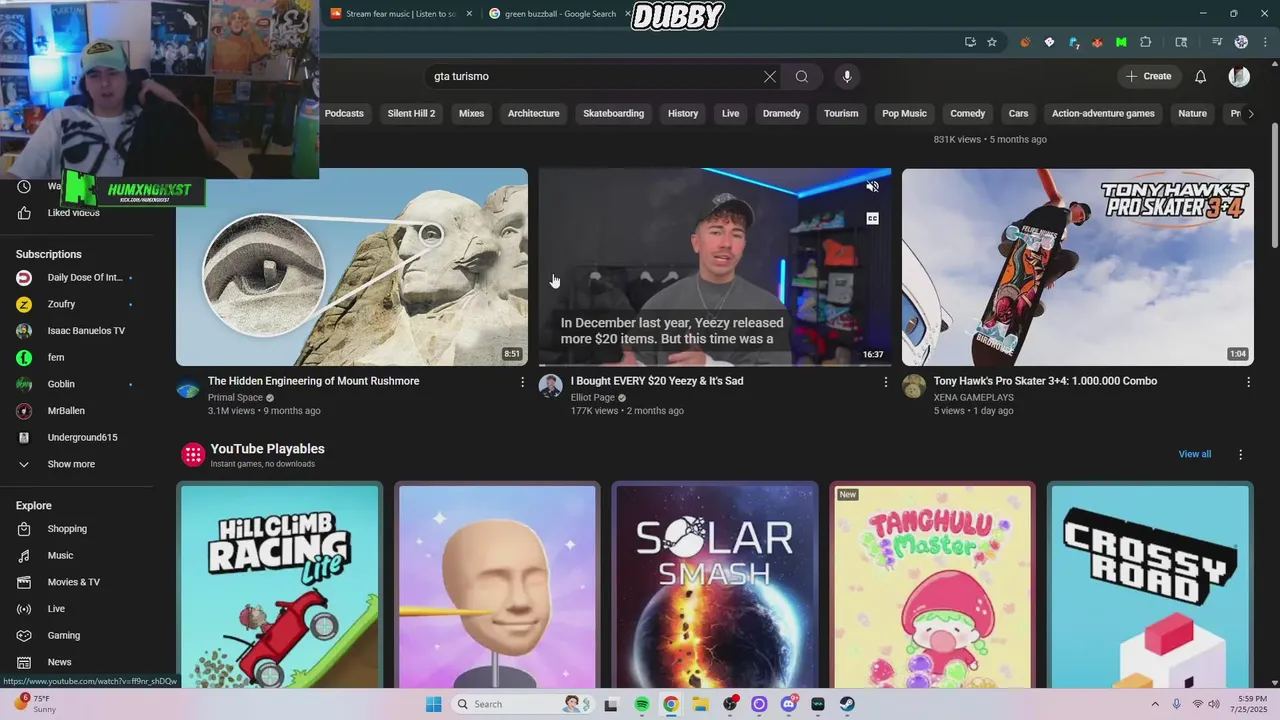Image resolution: width=1280 pixels, height=720 pixels.
Task: Show next category chips with arrow
Action: [1250, 114]
